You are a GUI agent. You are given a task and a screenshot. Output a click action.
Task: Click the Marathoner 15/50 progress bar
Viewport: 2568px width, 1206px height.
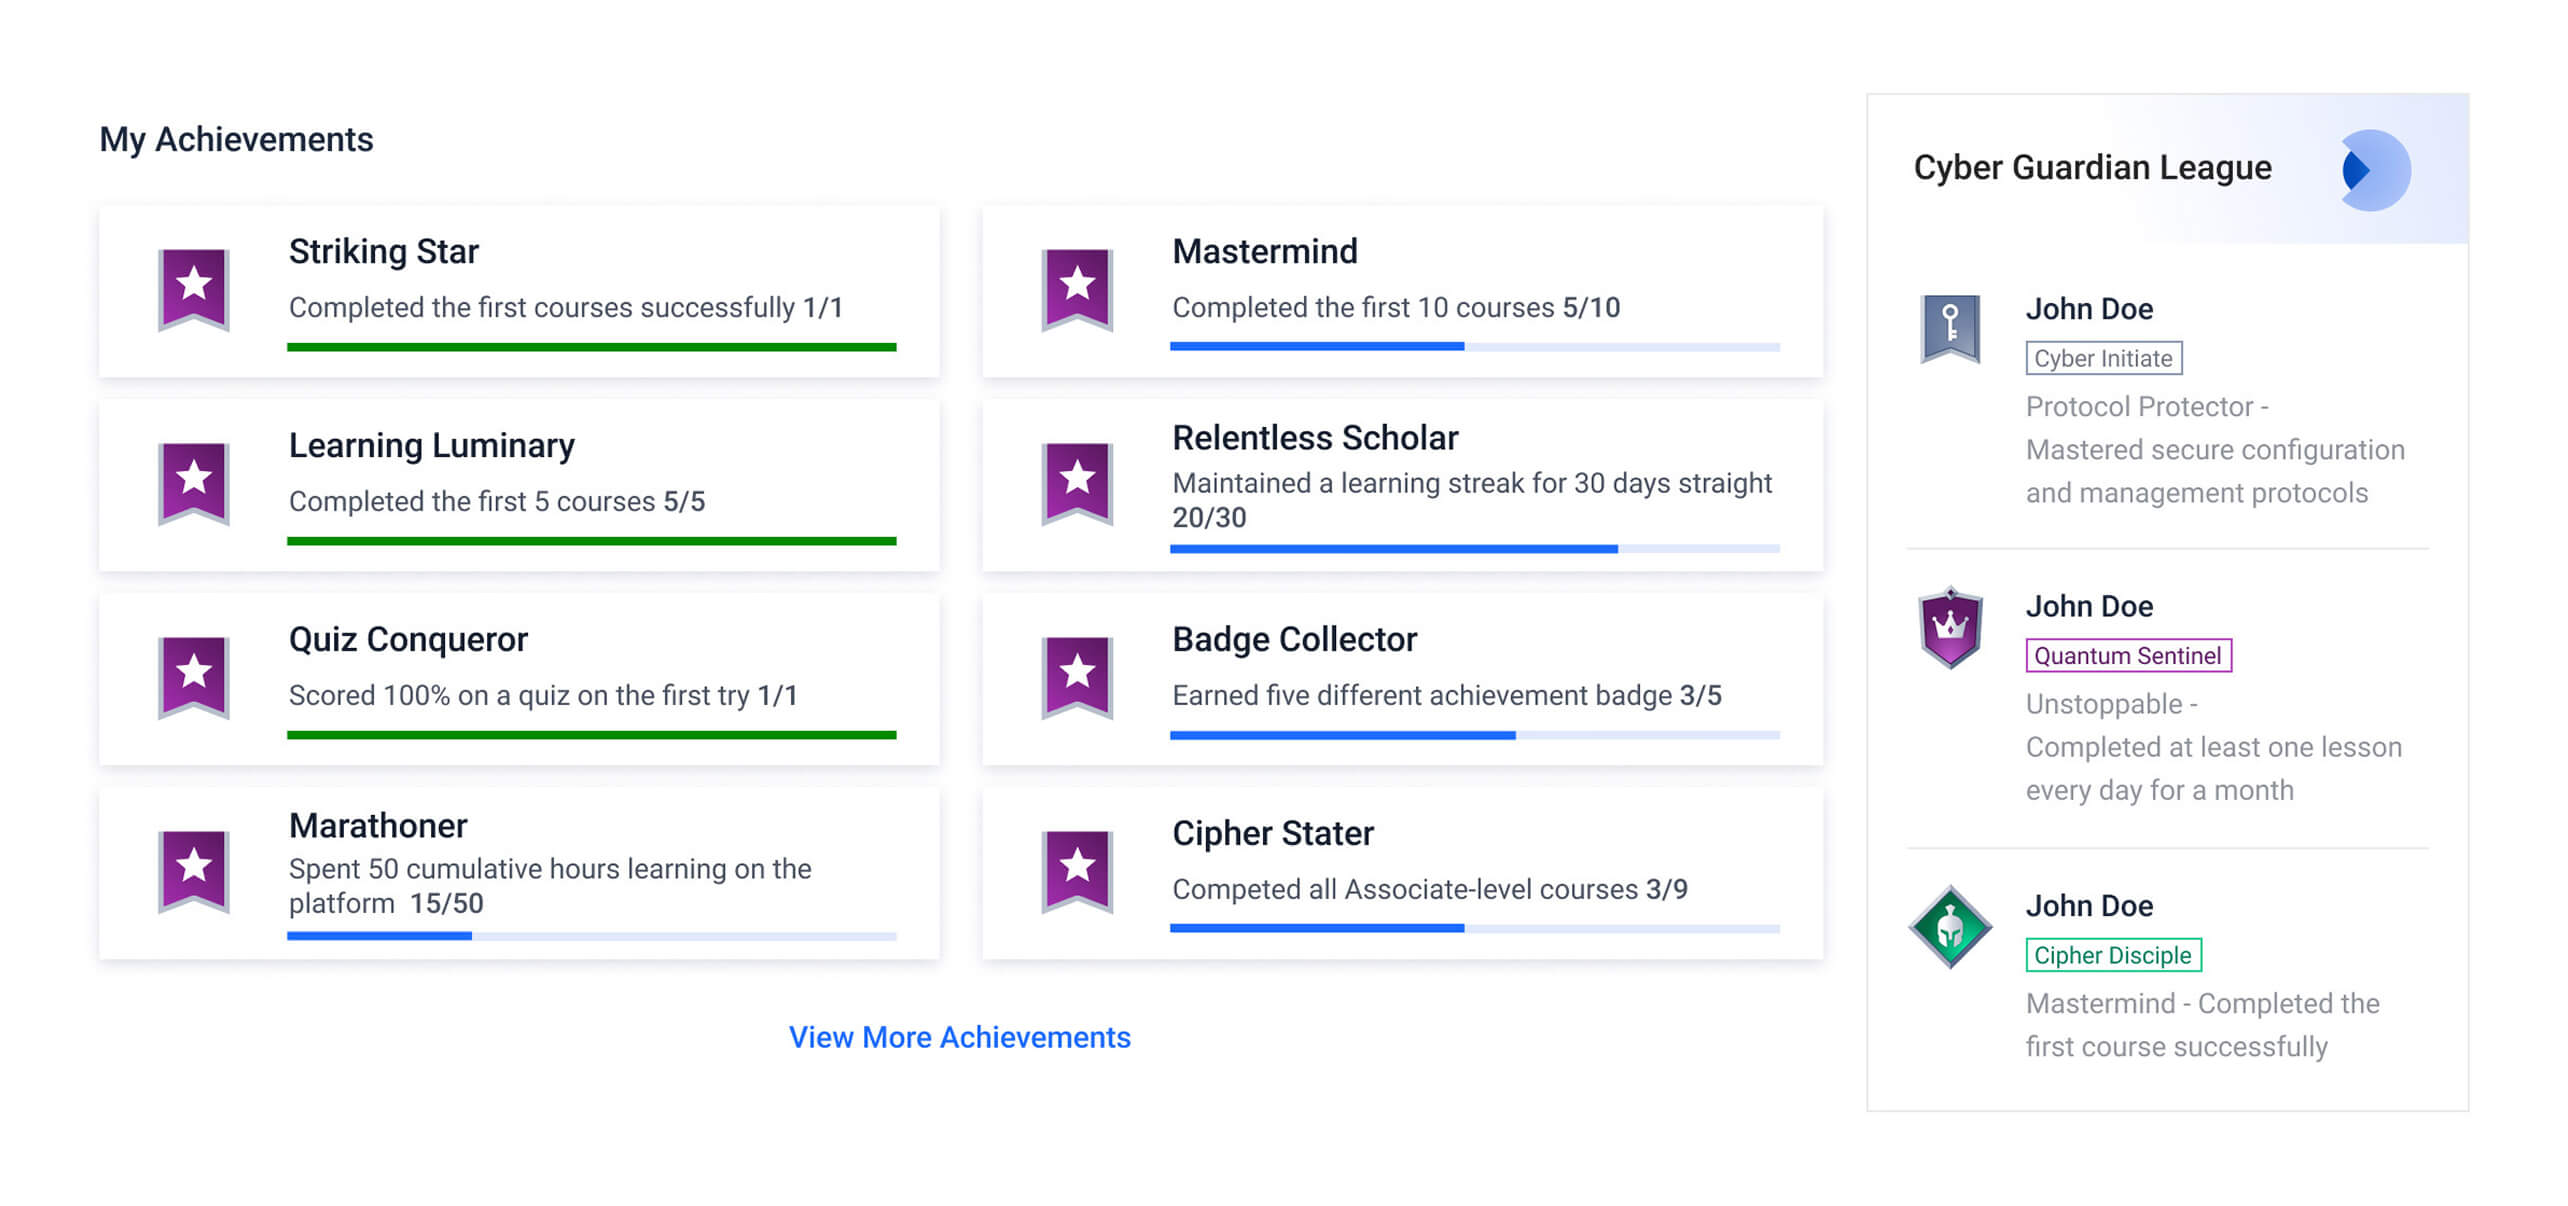point(591,936)
